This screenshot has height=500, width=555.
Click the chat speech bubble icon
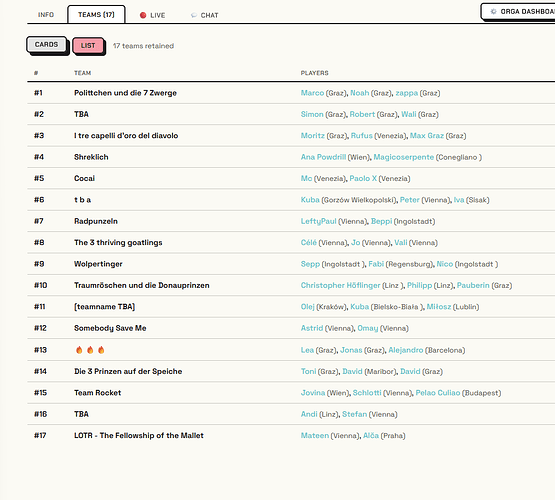pos(194,15)
